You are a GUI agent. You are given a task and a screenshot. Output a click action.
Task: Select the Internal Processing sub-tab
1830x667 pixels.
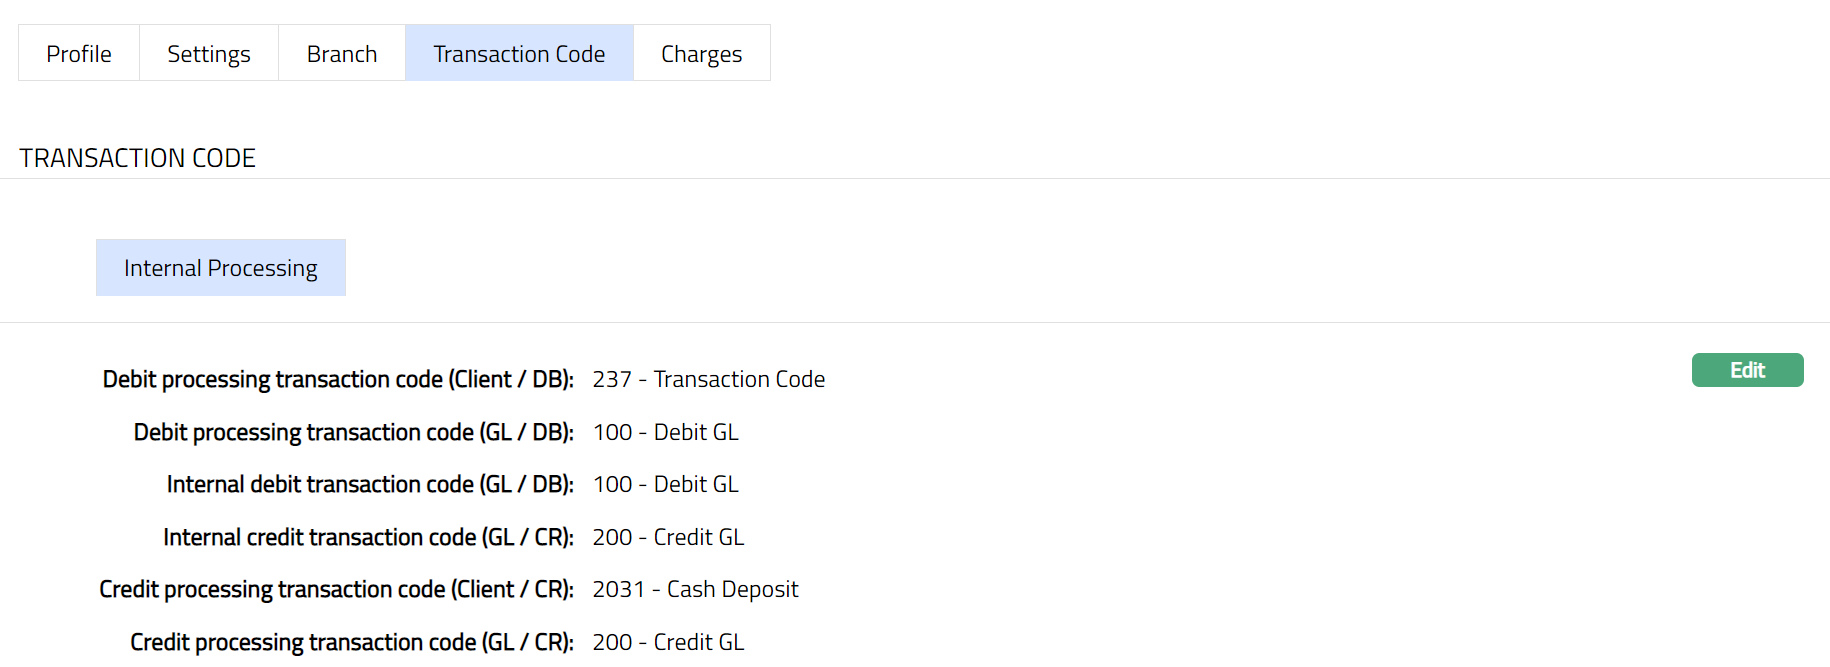[x=220, y=268]
